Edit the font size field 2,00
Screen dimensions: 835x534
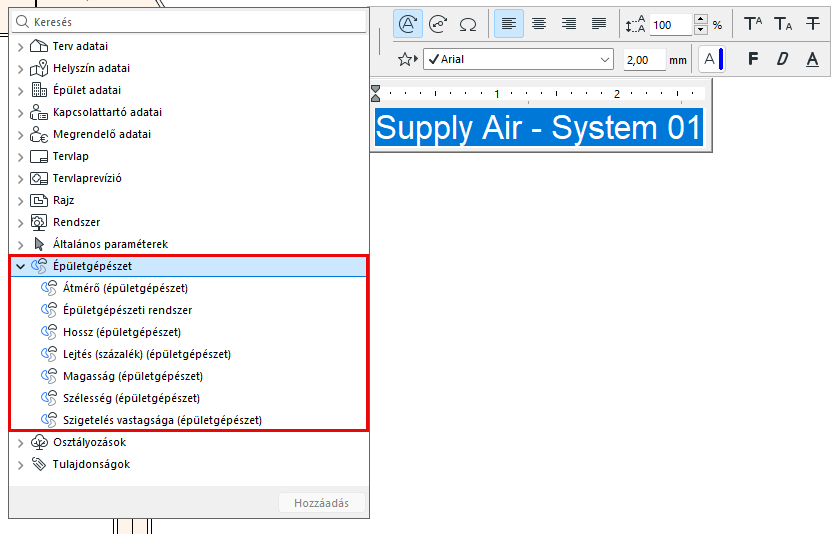(644, 60)
